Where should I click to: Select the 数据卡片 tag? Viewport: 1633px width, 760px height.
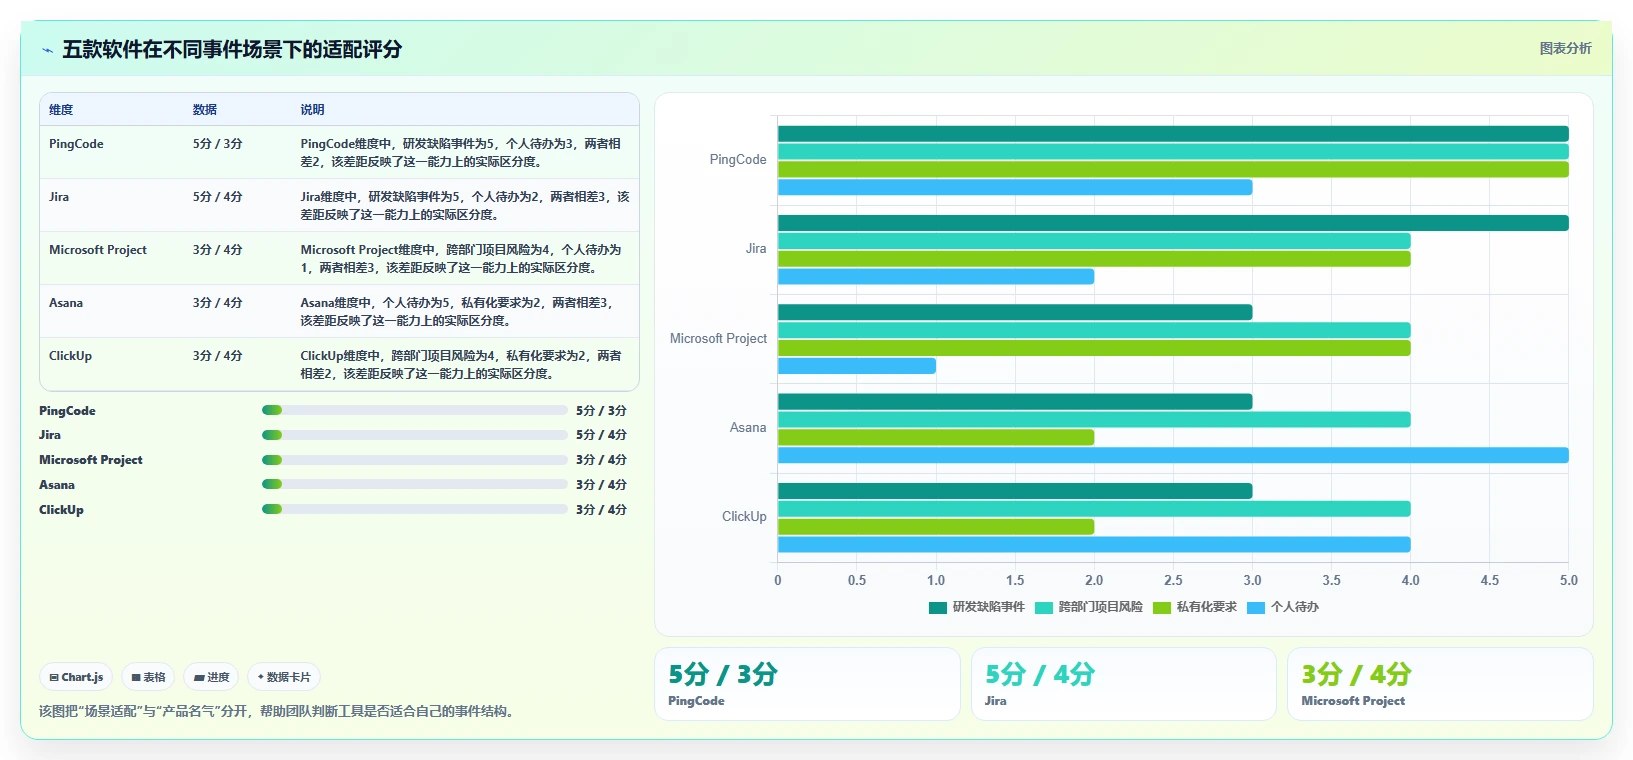(x=284, y=677)
